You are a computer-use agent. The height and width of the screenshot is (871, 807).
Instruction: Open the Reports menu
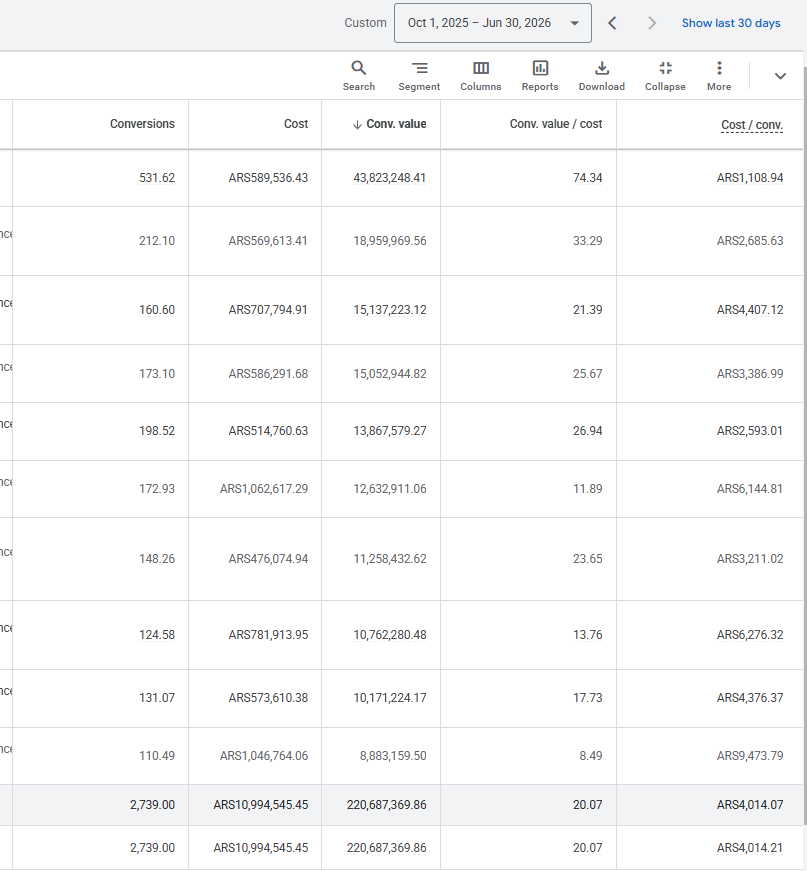(540, 76)
